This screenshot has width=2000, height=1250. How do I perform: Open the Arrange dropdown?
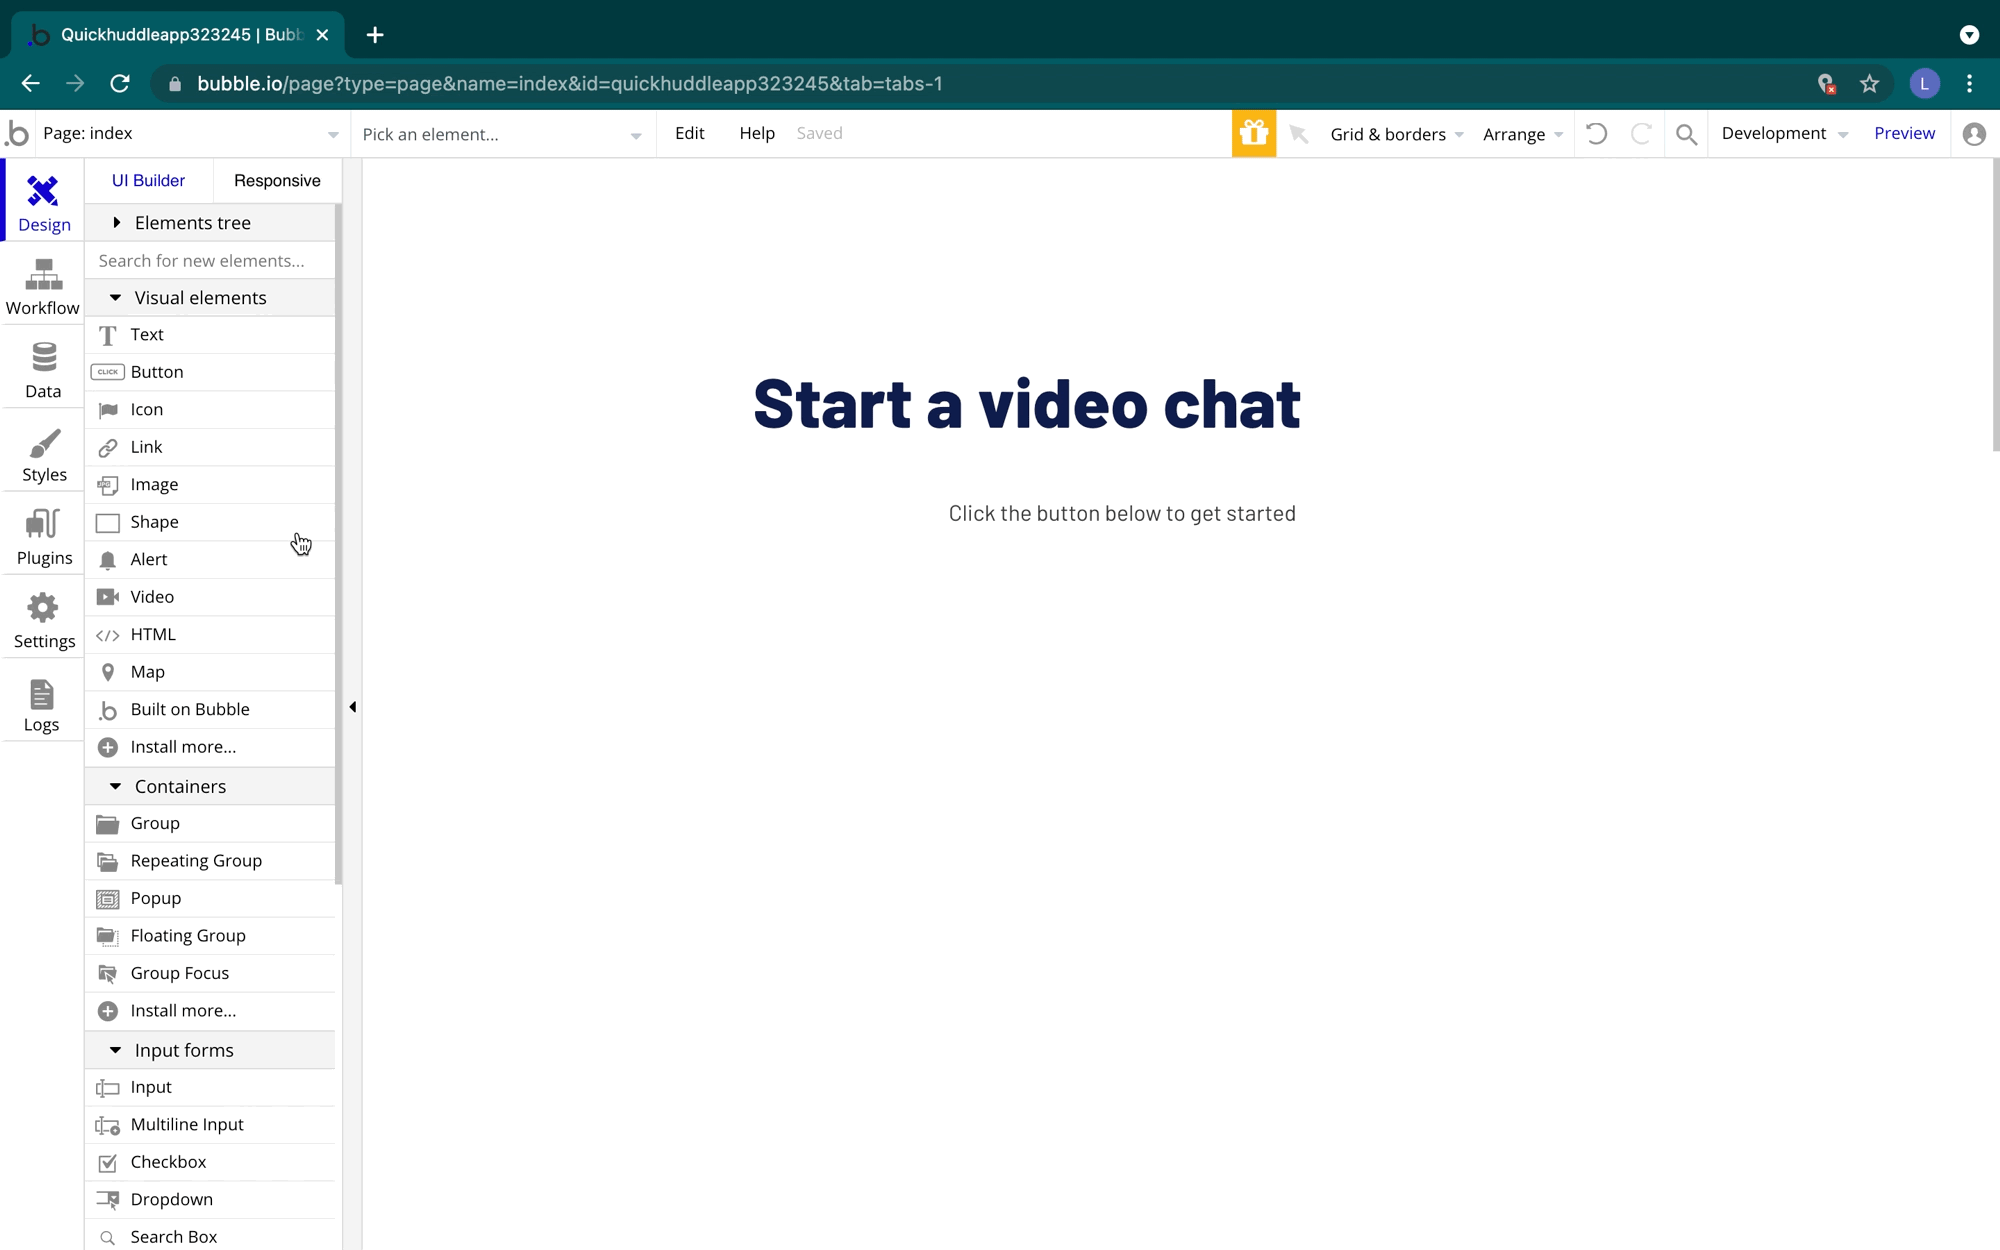click(1523, 134)
